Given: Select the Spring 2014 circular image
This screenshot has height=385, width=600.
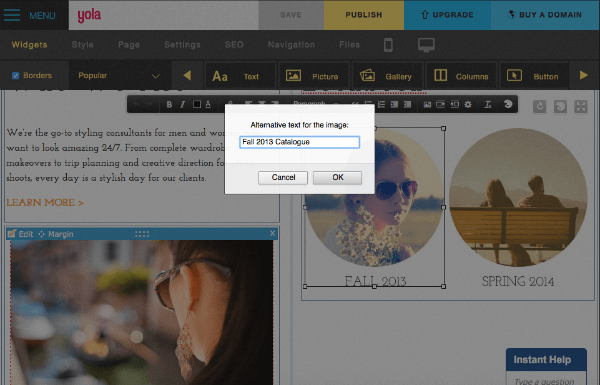Looking at the screenshot, I should [518, 197].
